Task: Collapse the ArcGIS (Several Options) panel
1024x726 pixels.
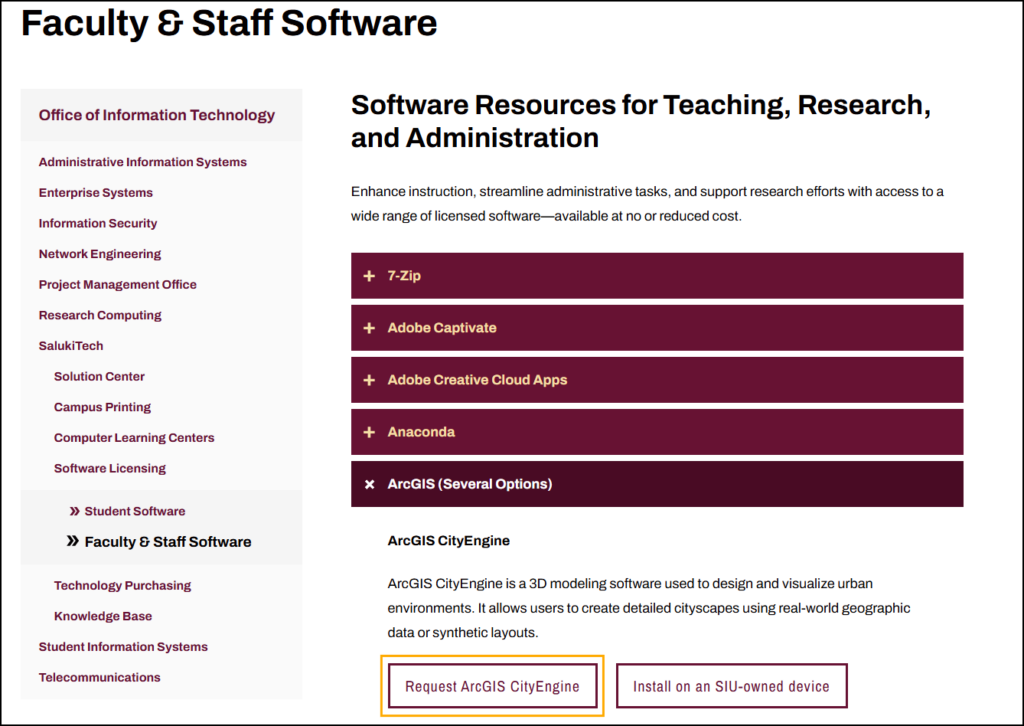Action: [656, 484]
